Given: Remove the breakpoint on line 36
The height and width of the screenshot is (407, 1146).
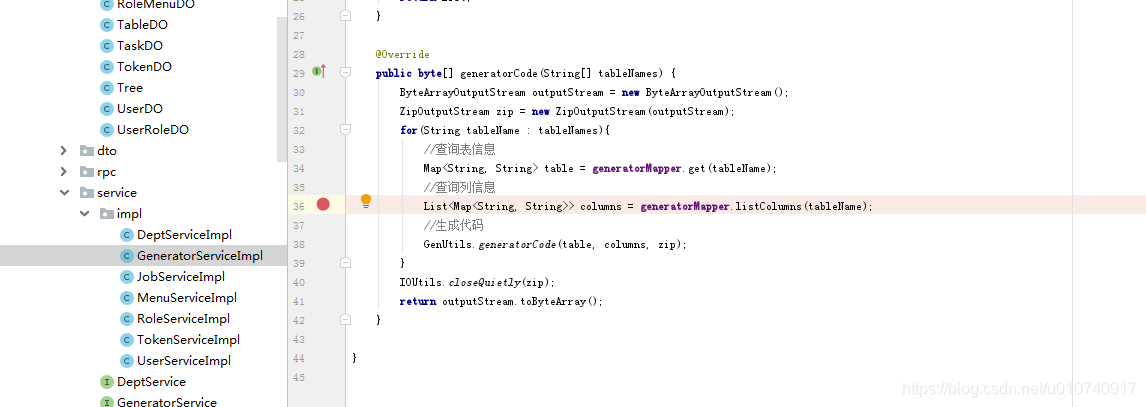Looking at the screenshot, I should (323, 204).
